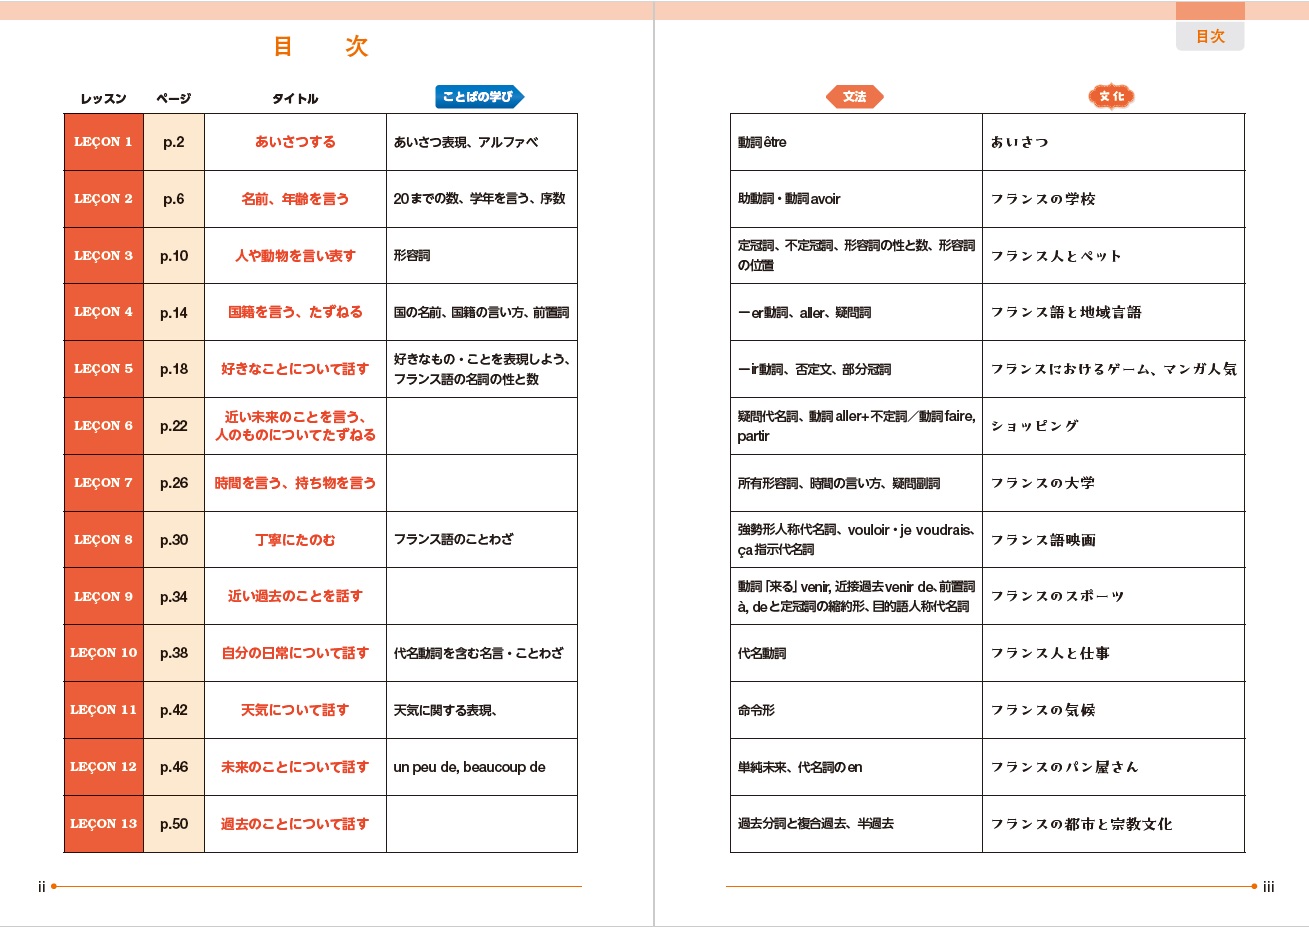Click the 命令形 grammar entry
Screen dimensions: 1309x927
tap(756, 710)
